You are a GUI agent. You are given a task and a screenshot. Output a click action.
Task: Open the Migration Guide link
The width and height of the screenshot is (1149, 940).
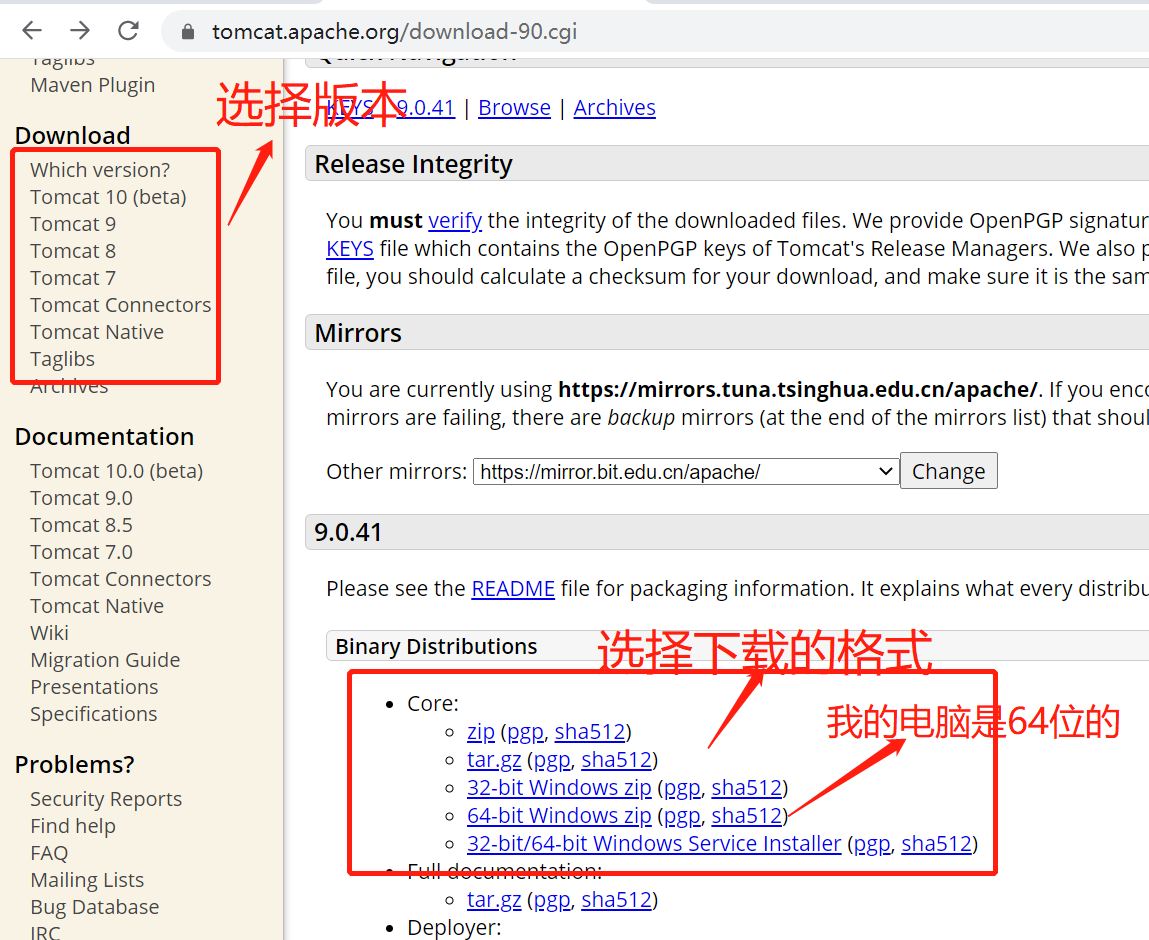(x=105, y=660)
